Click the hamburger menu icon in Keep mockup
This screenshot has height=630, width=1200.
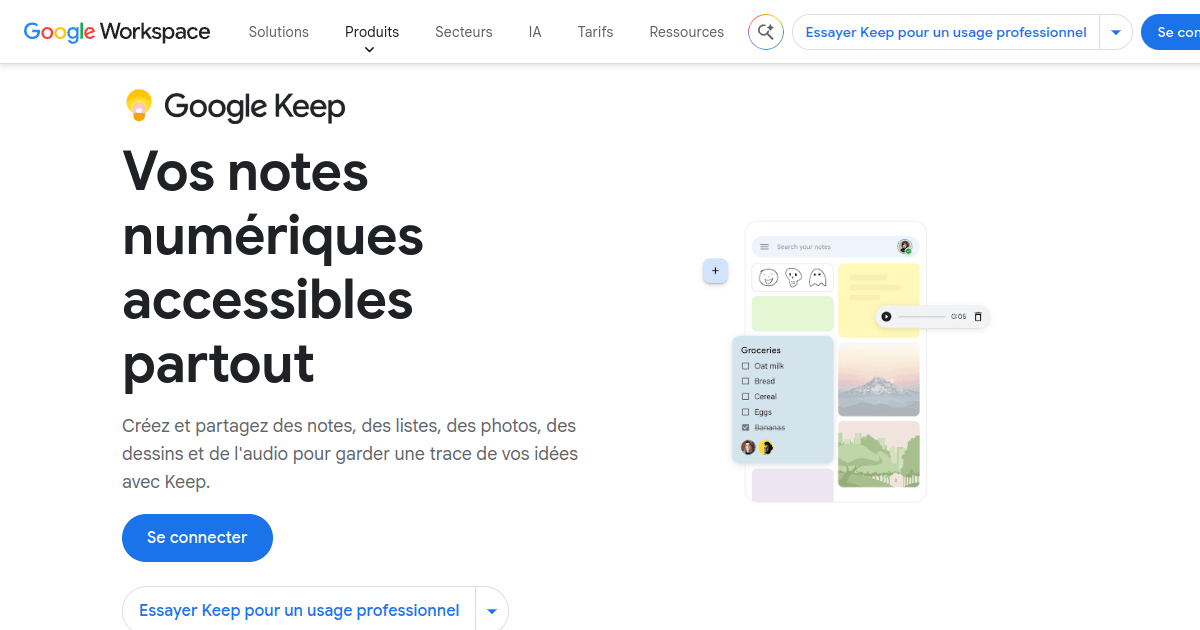[765, 247]
